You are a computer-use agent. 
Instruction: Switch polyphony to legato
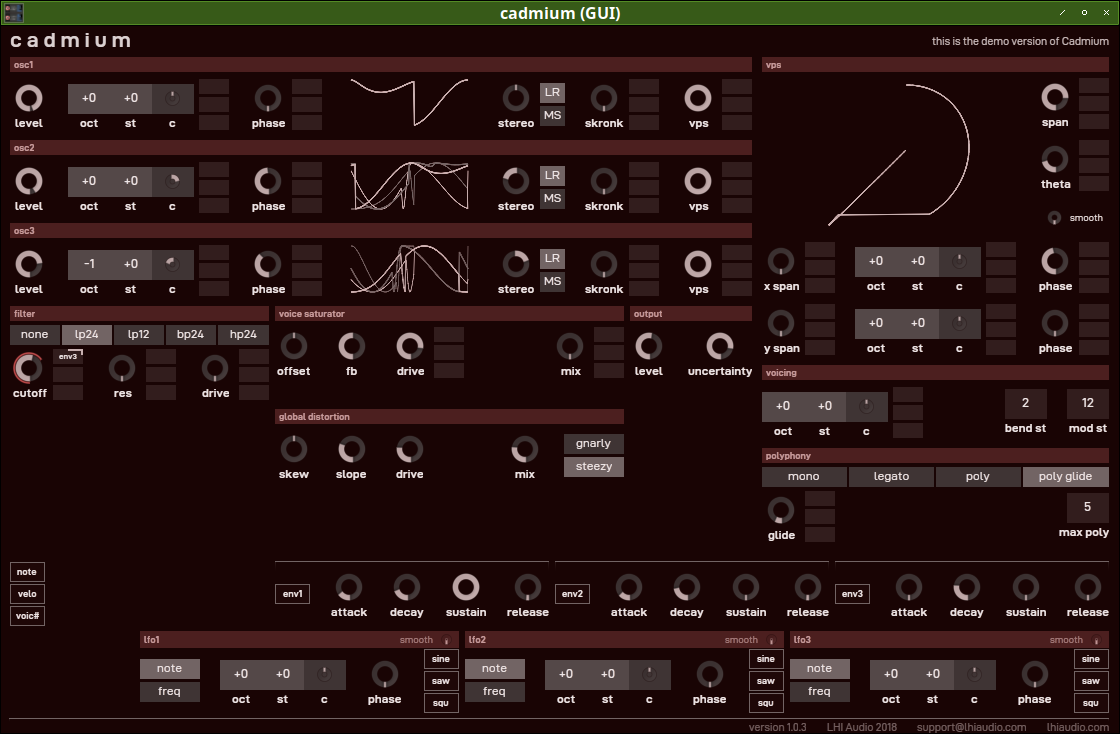[891, 476]
